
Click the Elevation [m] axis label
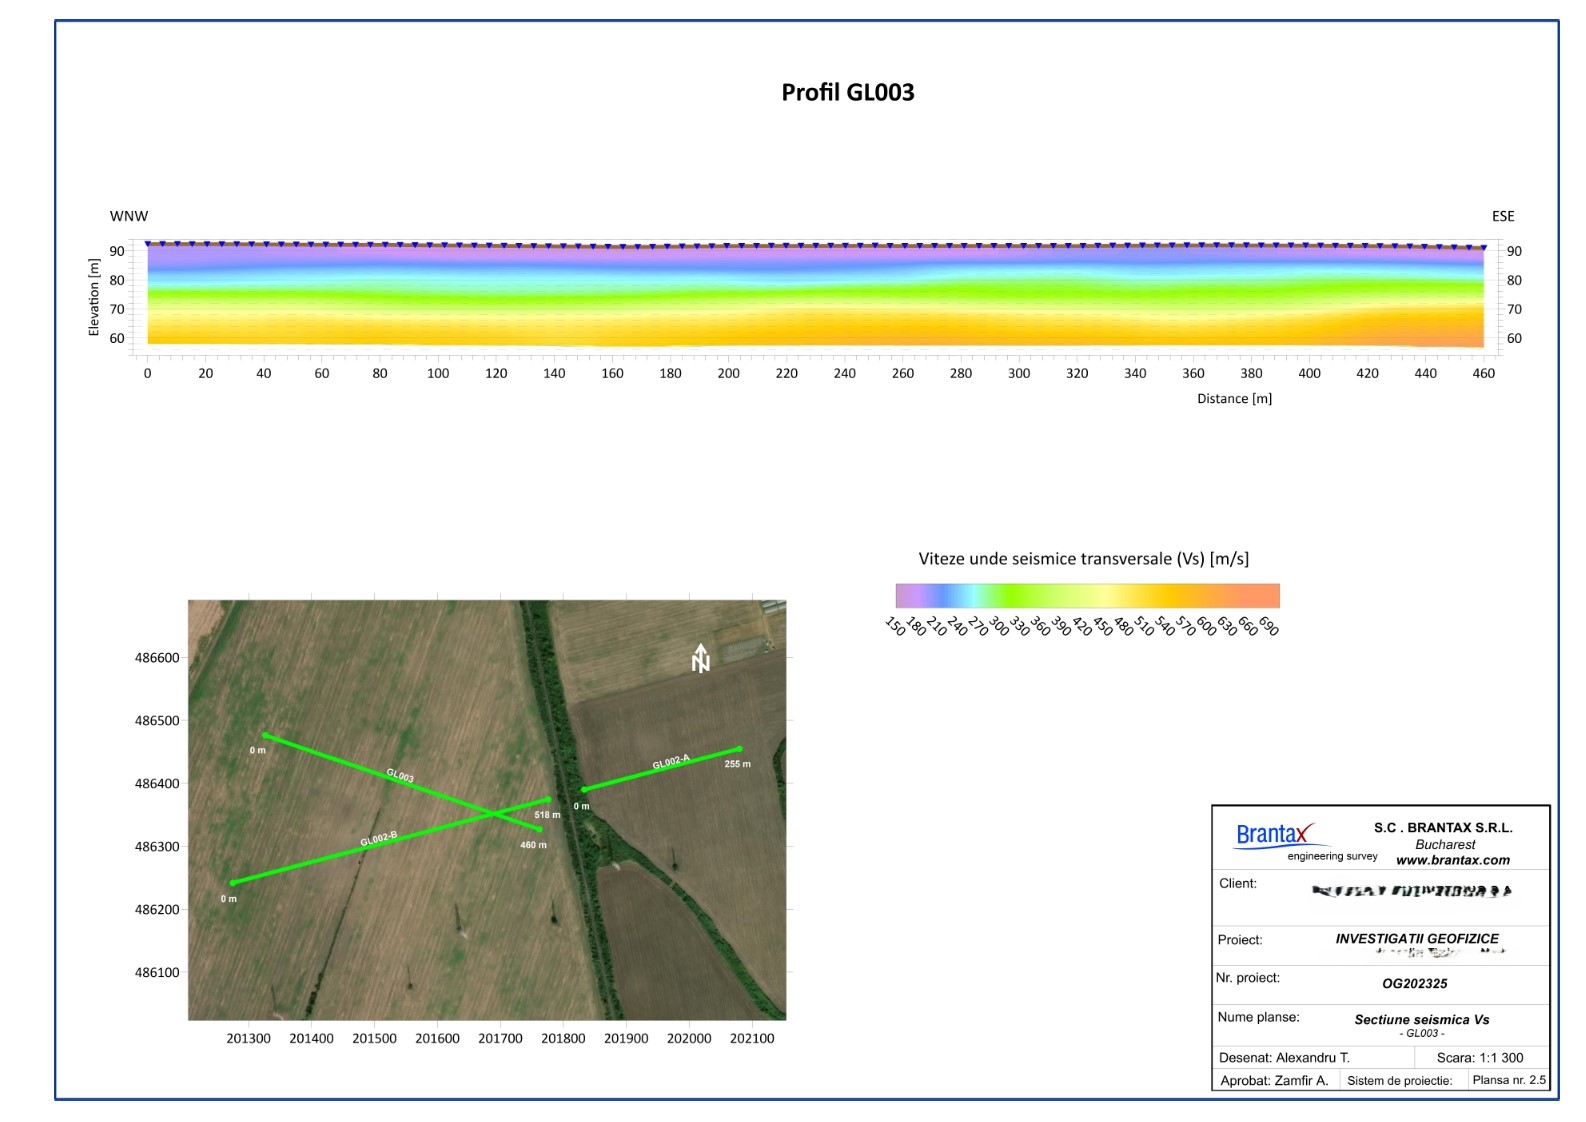click(94, 297)
